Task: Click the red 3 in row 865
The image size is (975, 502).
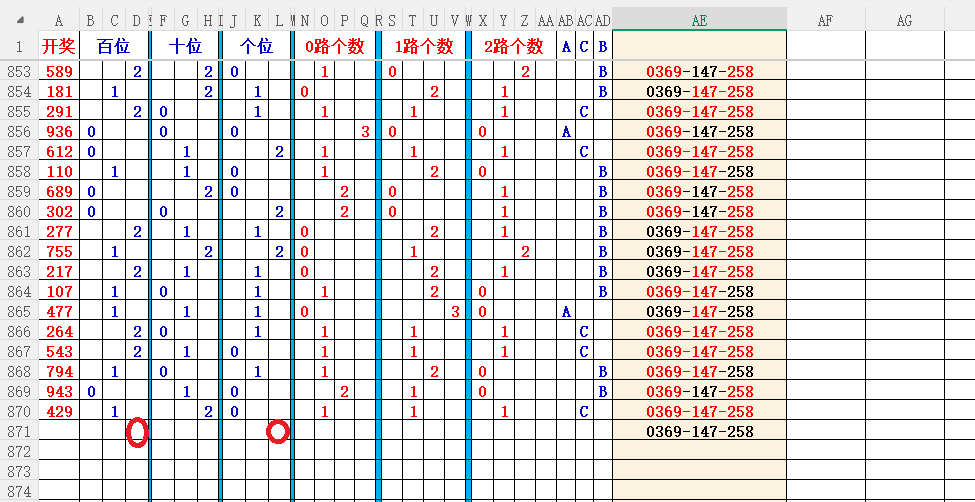Action: click(x=455, y=311)
